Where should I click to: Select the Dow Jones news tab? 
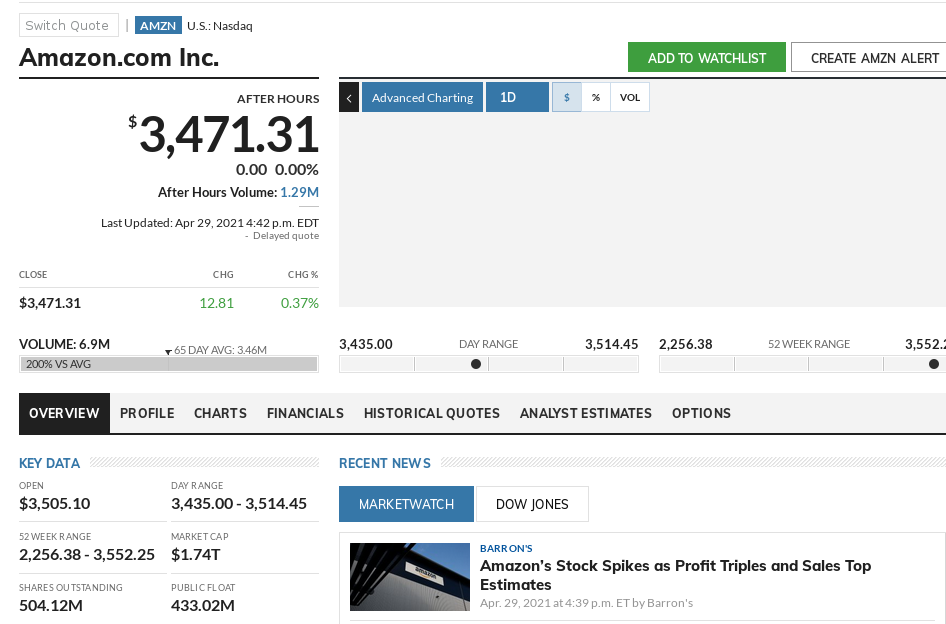coord(532,504)
